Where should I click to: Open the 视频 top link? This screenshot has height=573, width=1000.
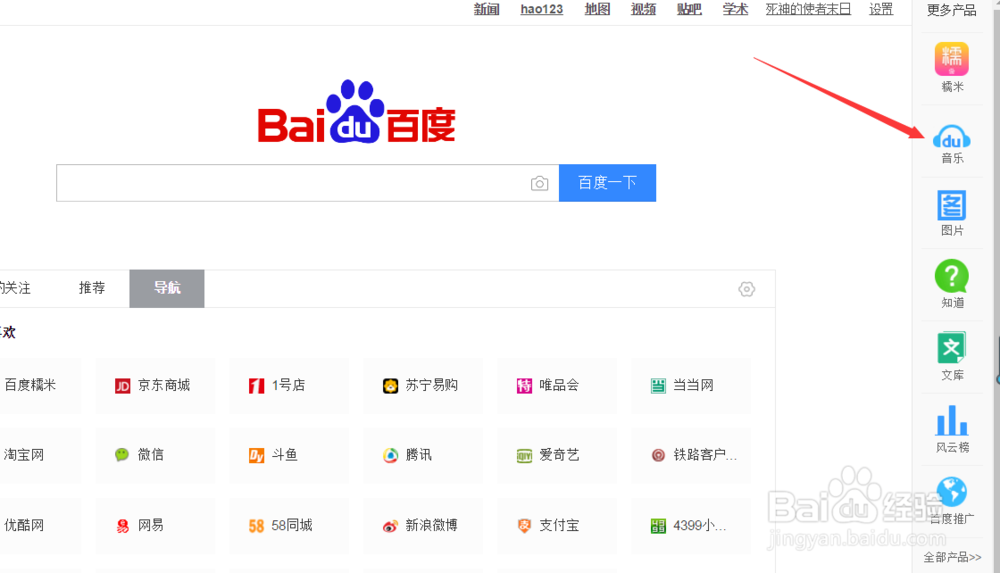pos(643,9)
